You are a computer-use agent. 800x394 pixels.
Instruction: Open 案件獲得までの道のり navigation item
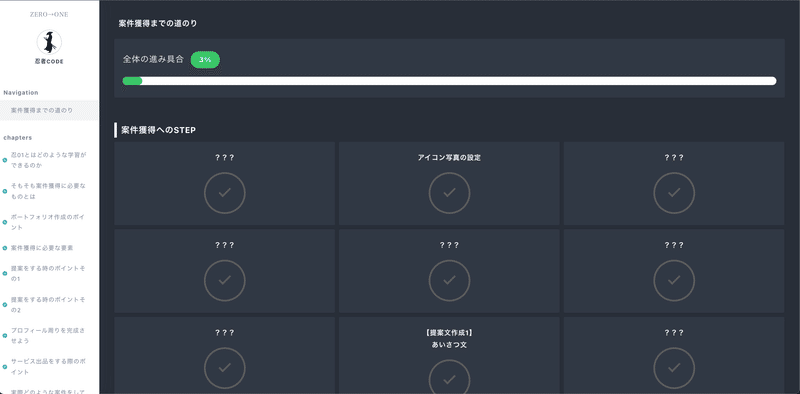click(49, 110)
